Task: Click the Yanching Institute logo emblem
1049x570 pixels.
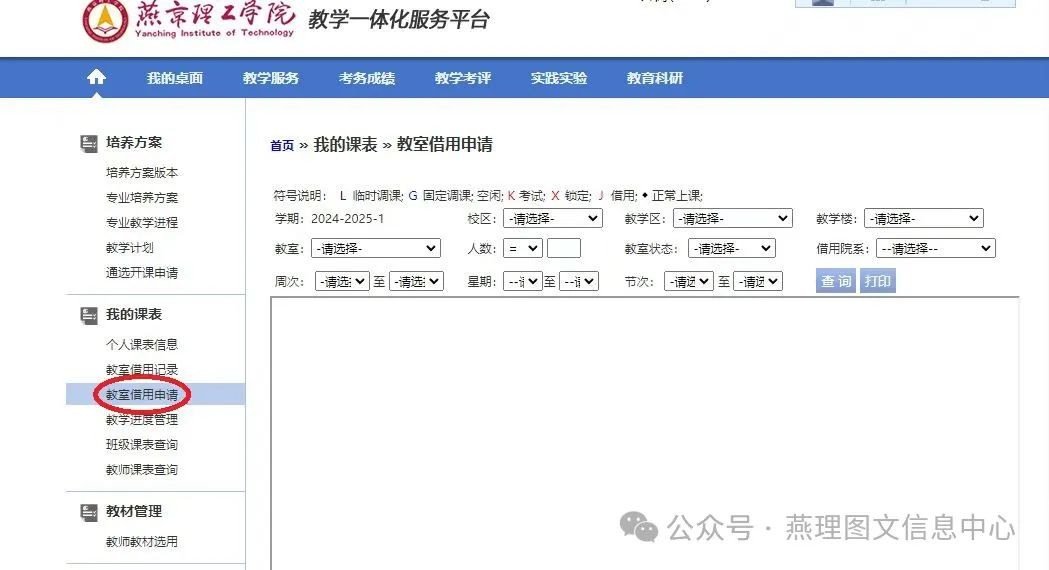Action: coord(104,21)
